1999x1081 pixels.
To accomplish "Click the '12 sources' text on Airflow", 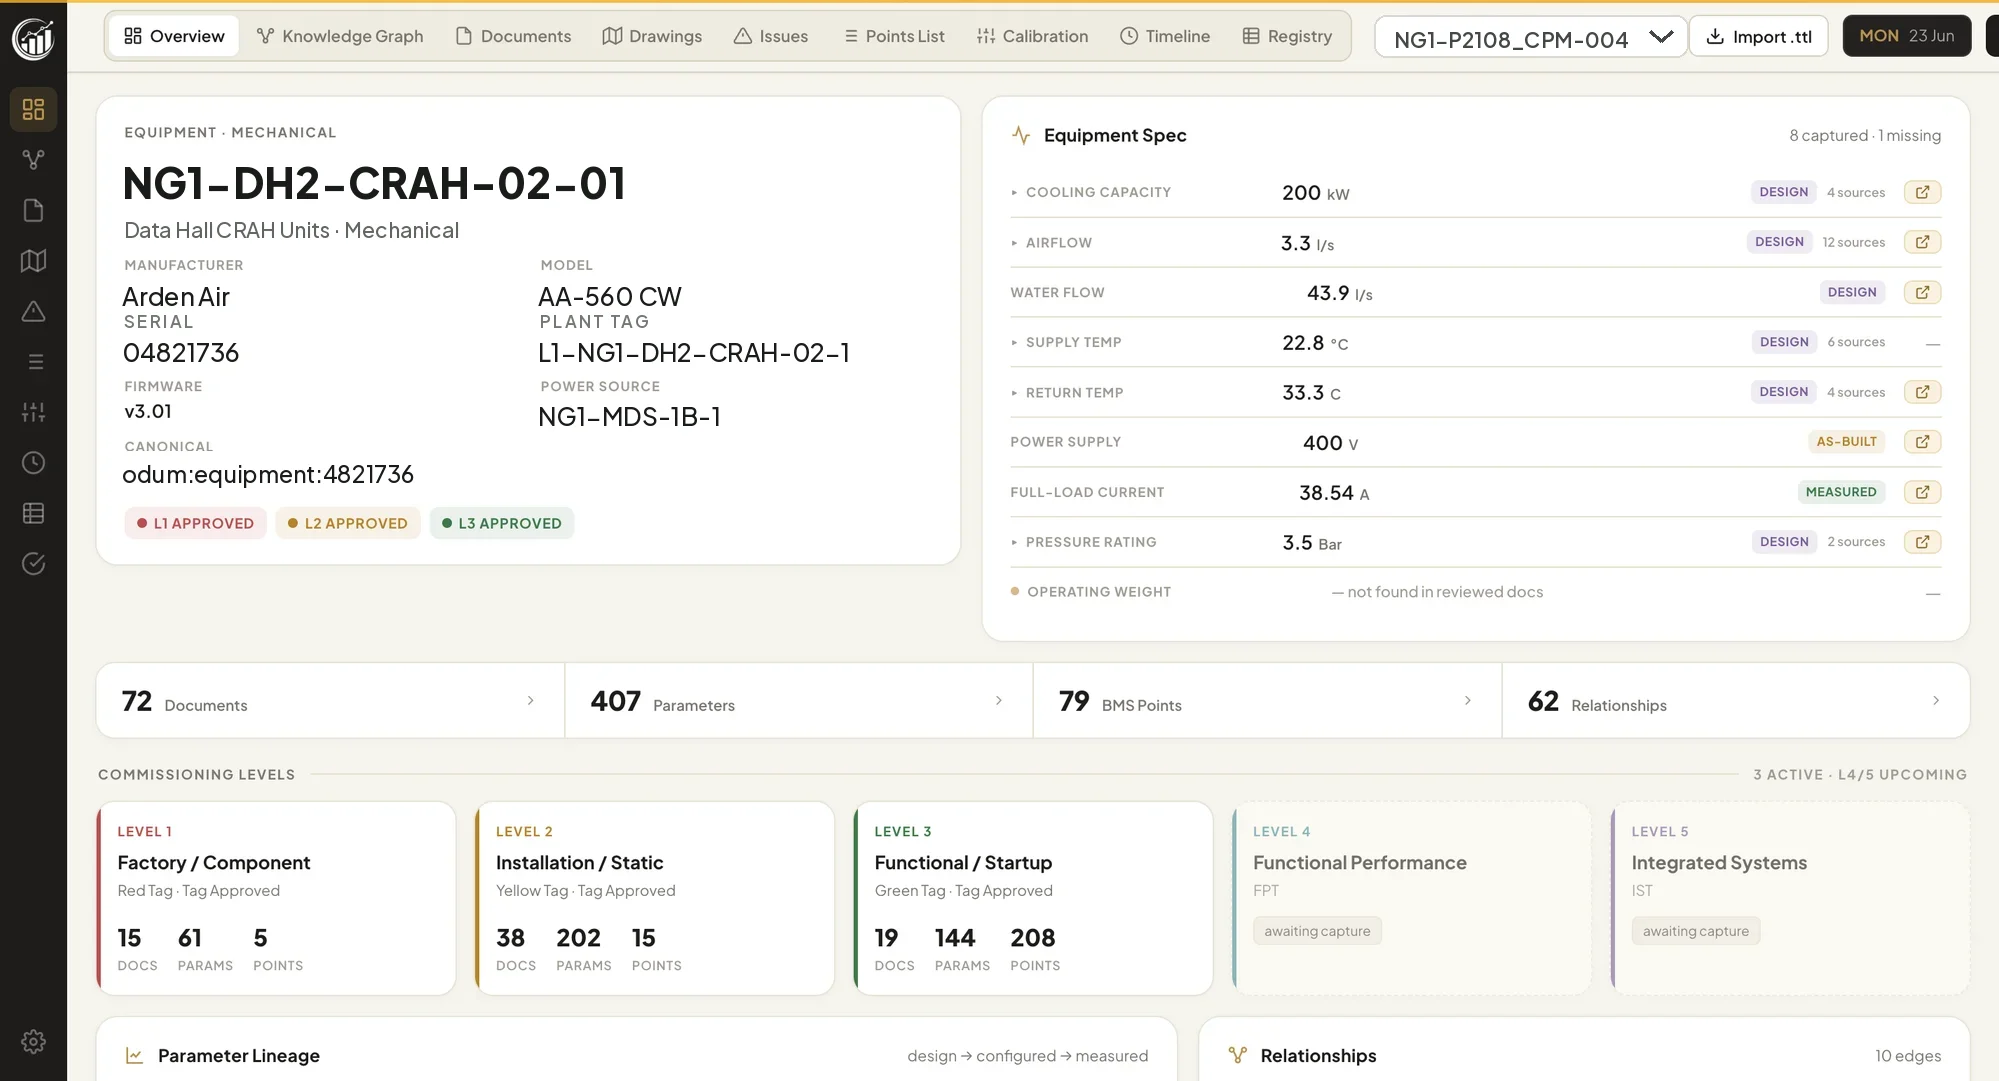I will click(x=1853, y=242).
